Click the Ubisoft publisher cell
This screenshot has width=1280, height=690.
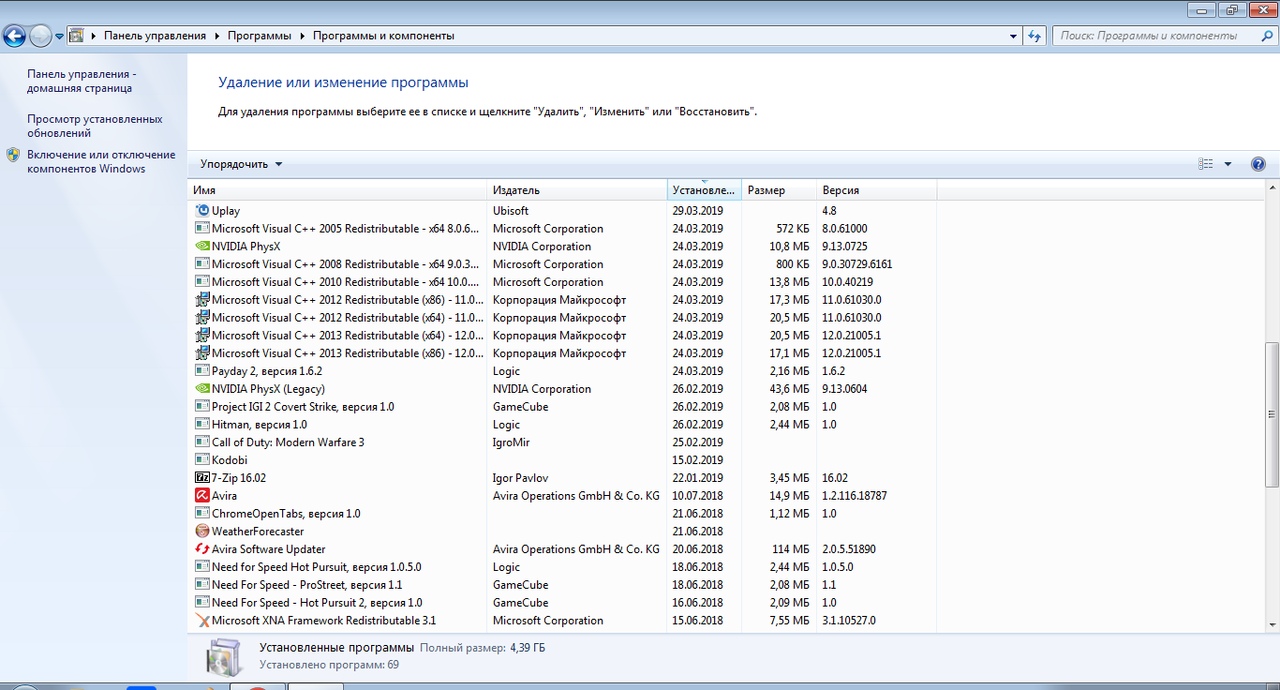tap(511, 211)
